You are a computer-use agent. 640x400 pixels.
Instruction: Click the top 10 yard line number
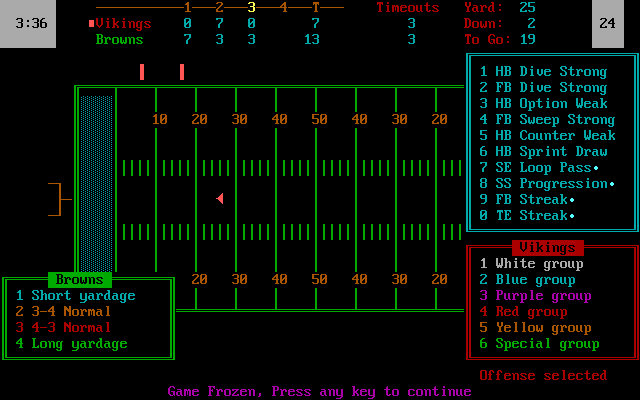coord(160,119)
